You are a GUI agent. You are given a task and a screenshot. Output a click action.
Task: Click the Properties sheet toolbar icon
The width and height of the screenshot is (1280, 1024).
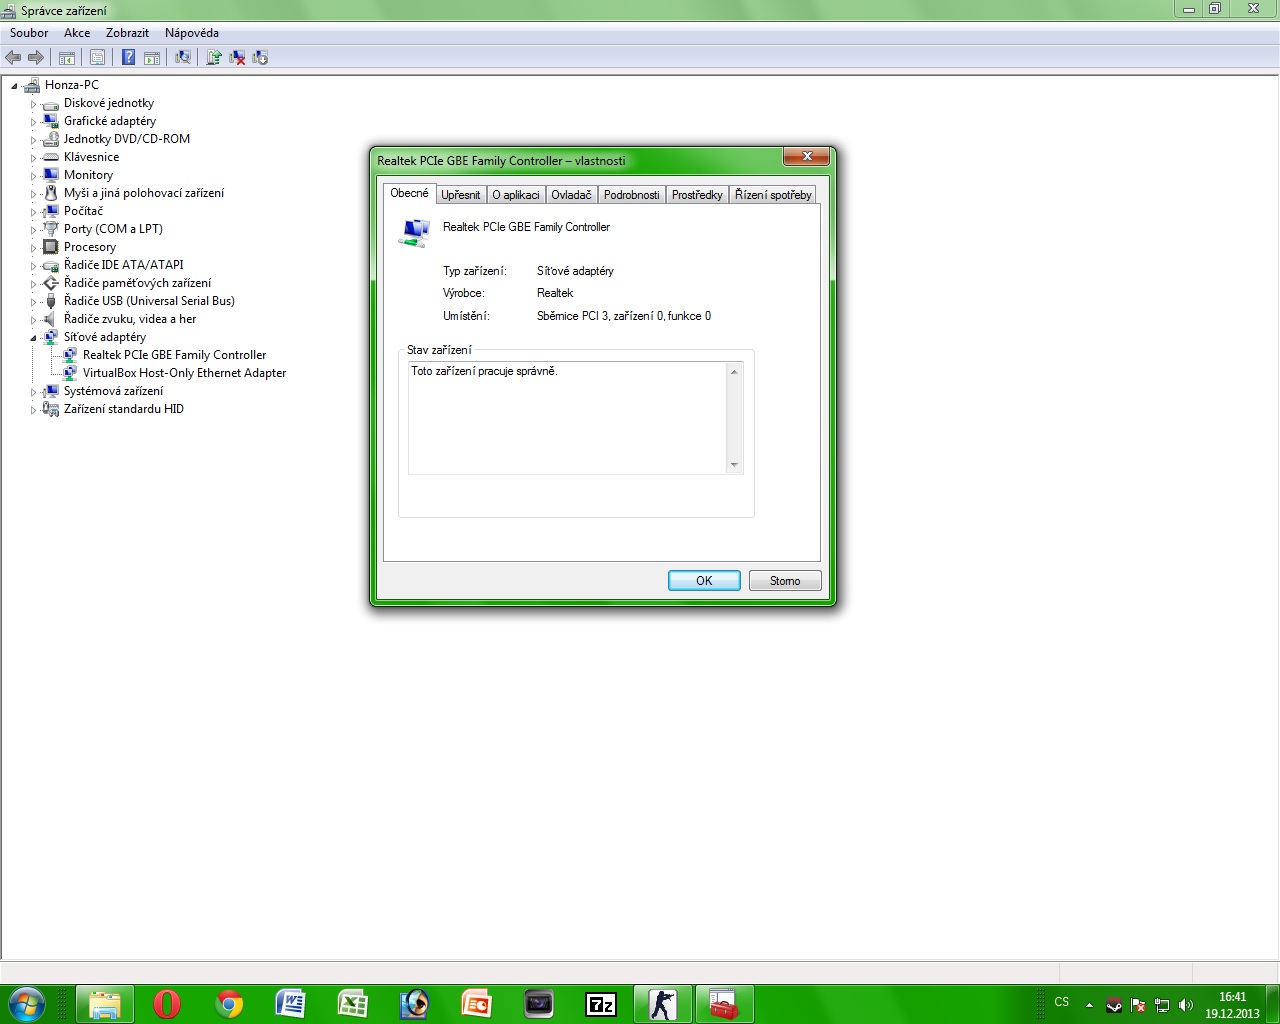tap(97, 58)
